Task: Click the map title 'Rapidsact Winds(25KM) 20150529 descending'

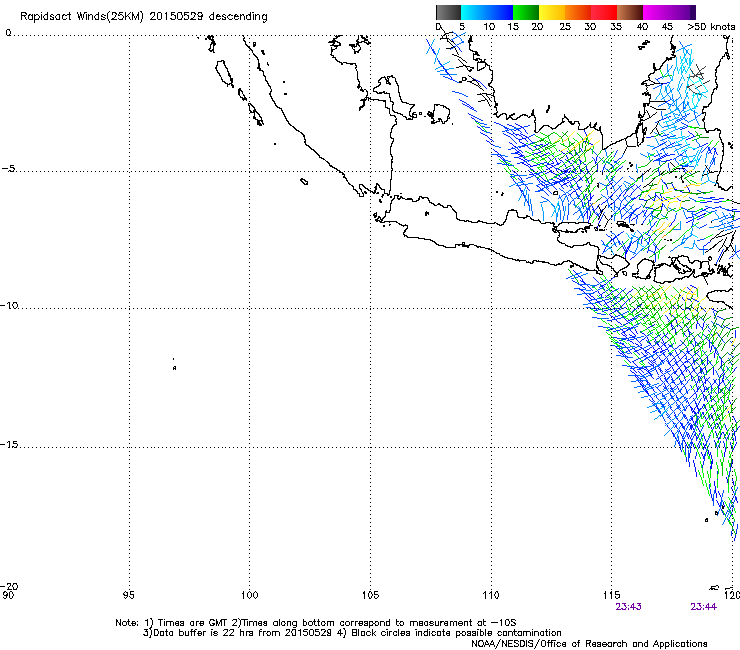Action: tap(144, 17)
